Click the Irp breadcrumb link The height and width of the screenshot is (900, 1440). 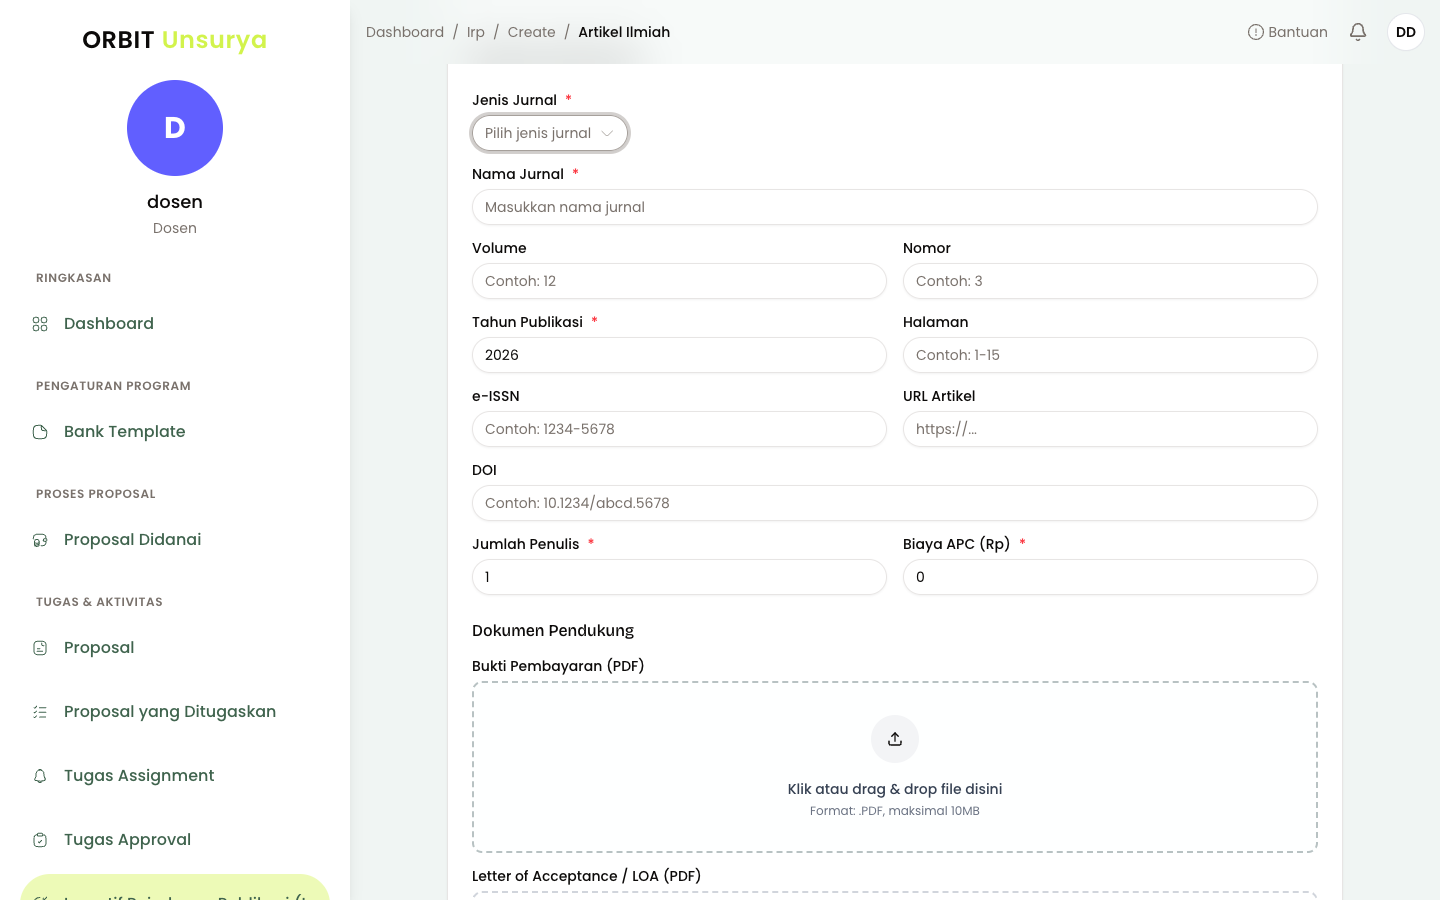(x=476, y=32)
